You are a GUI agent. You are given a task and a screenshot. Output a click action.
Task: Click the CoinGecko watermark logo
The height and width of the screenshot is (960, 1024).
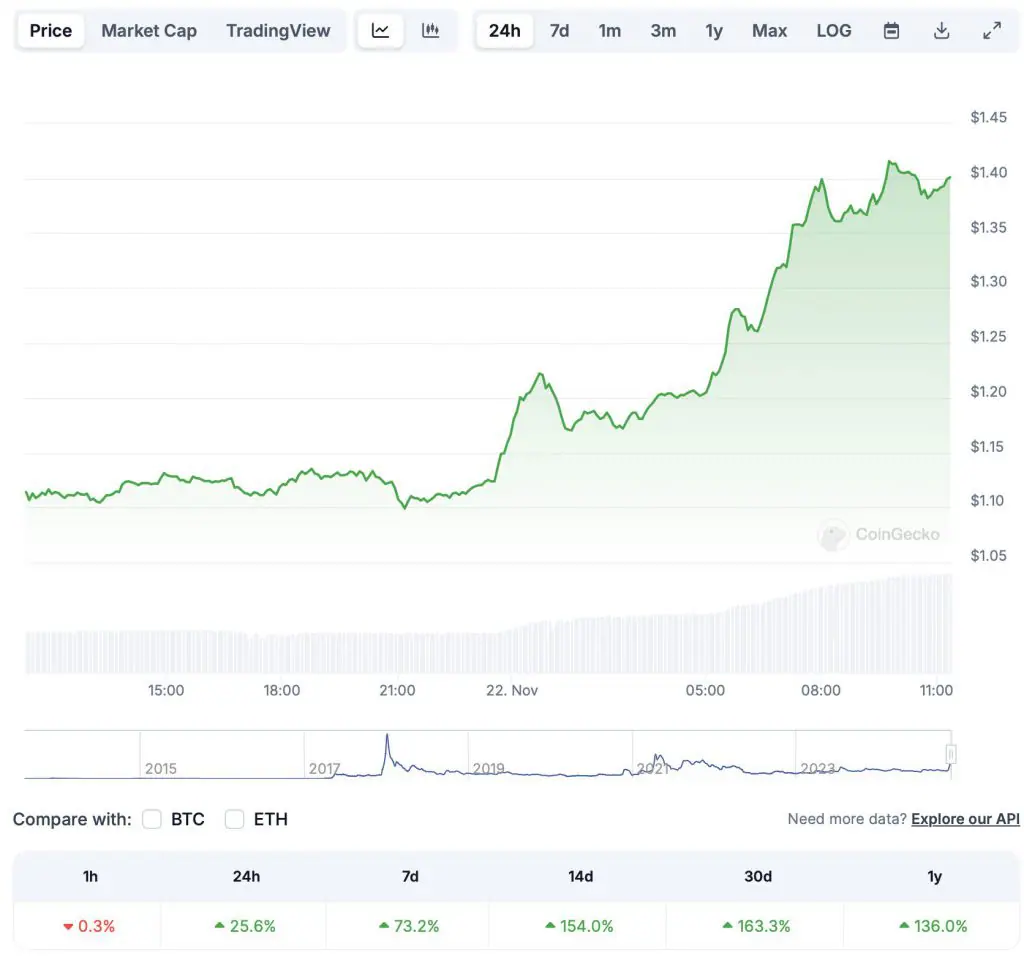click(x=880, y=535)
